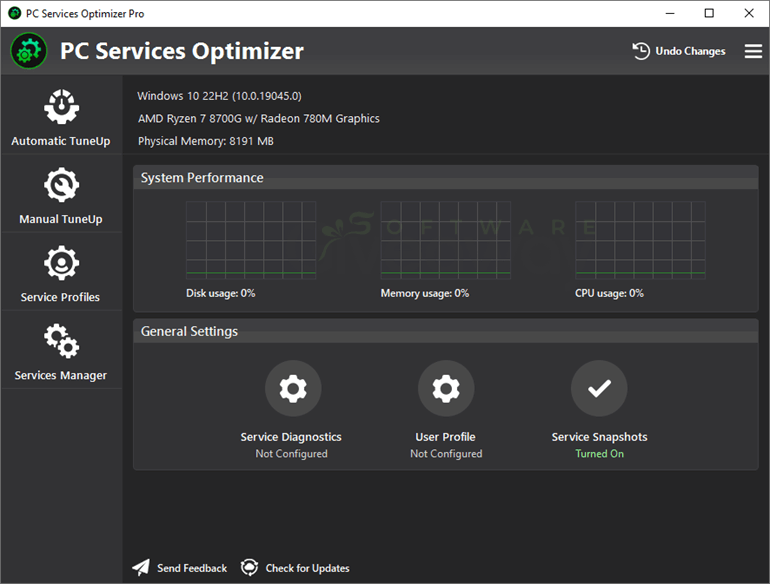Screen dimensions: 770x584
Task: Click the General Settings section header
Action: click(446, 331)
